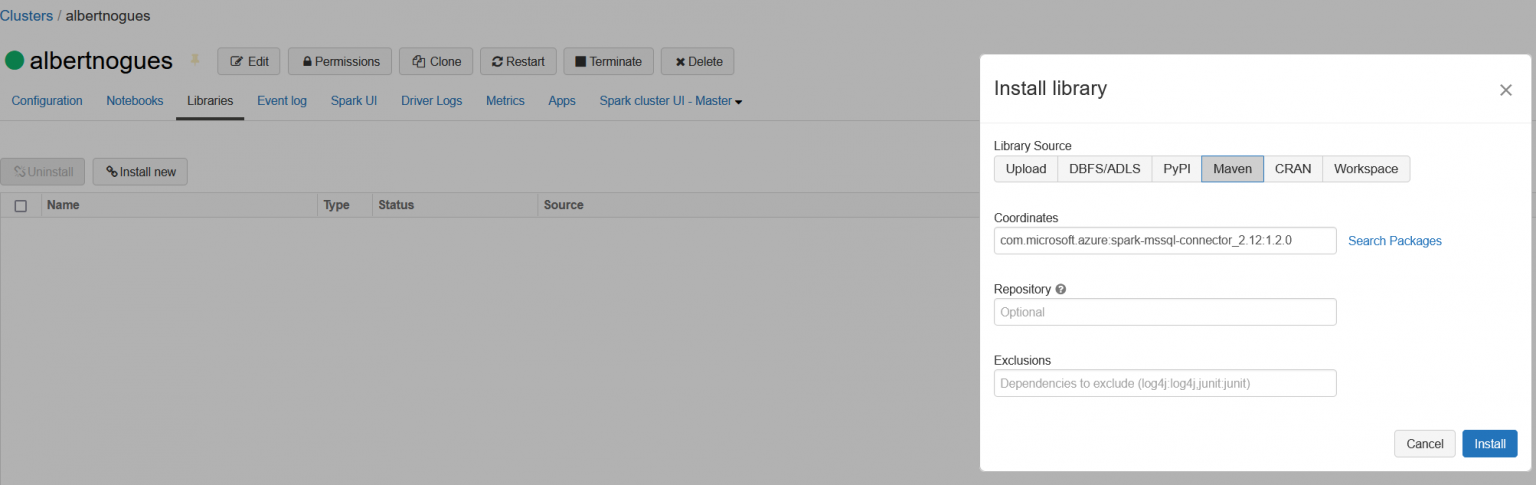Close the Install library dialog
This screenshot has width=1536, height=485.
pyautogui.click(x=1505, y=90)
